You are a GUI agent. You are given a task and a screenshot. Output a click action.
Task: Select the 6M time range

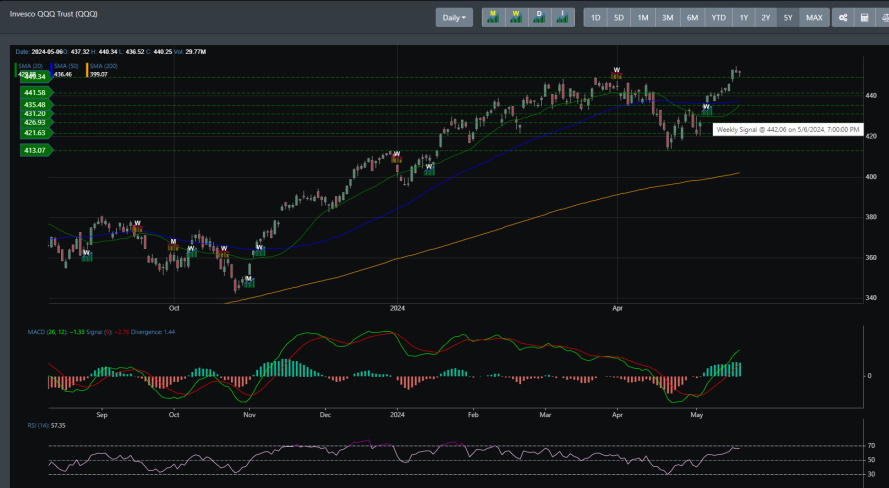pyautogui.click(x=692, y=18)
